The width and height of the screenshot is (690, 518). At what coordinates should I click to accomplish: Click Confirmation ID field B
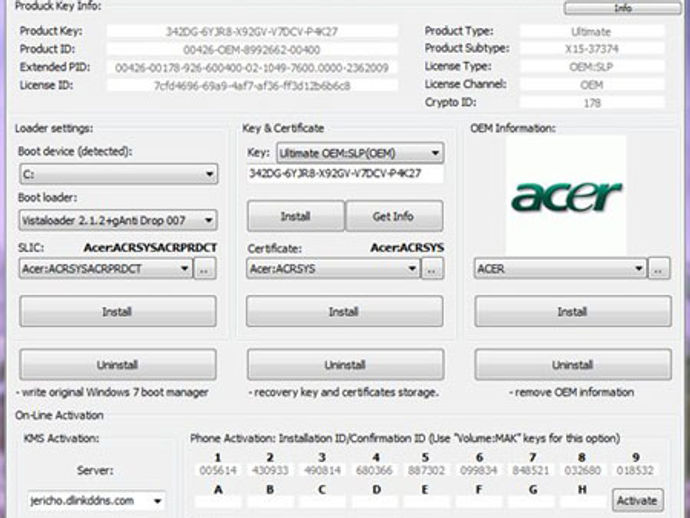click(x=270, y=502)
